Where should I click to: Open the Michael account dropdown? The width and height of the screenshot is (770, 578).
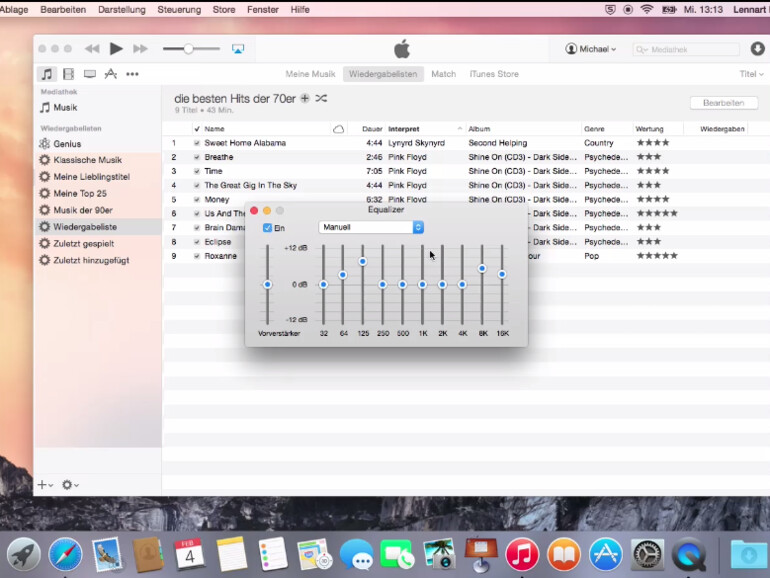coord(591,49)
